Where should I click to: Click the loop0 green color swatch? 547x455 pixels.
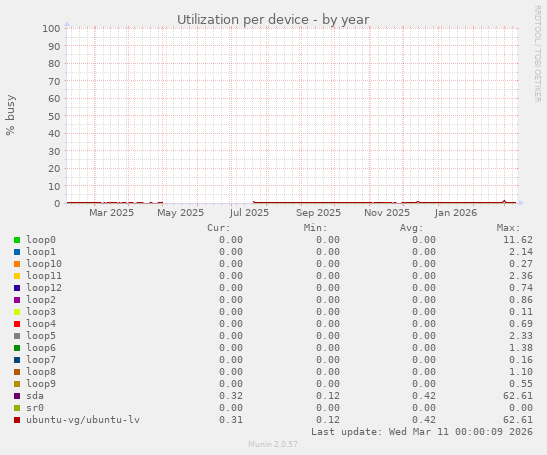click(x=17, y=240)
